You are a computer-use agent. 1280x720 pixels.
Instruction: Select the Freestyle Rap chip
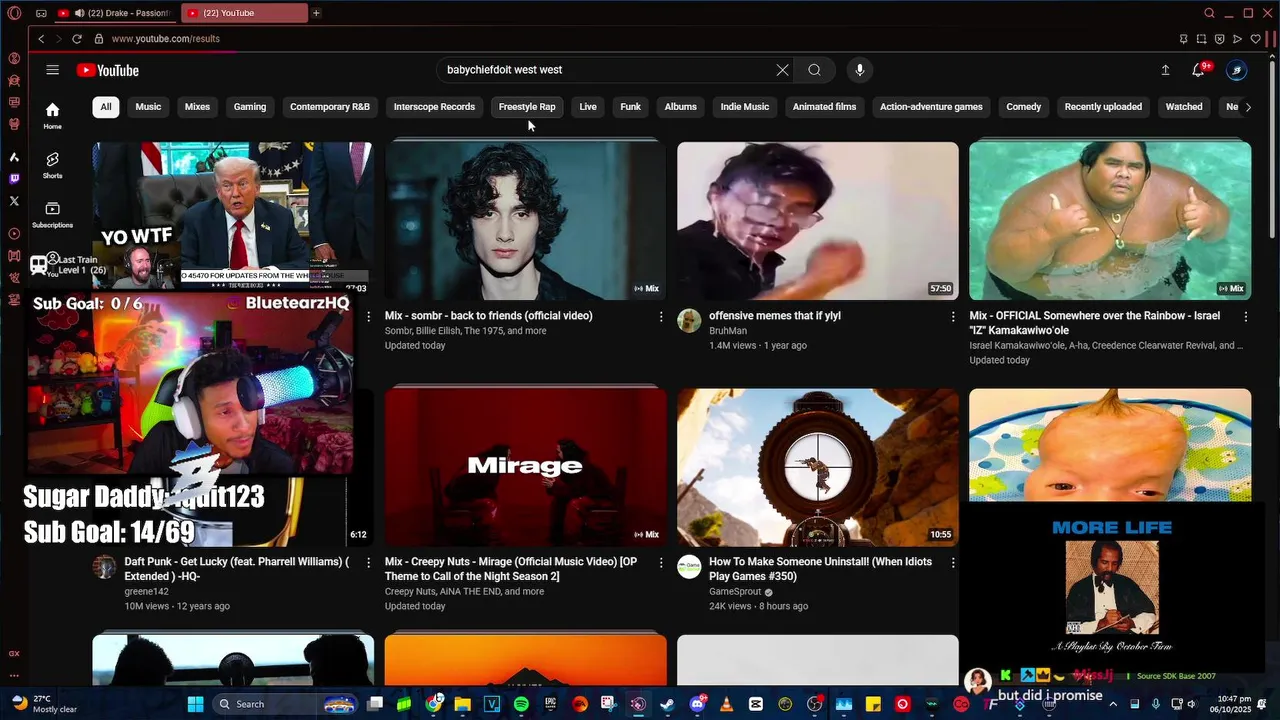click(527, 107)
